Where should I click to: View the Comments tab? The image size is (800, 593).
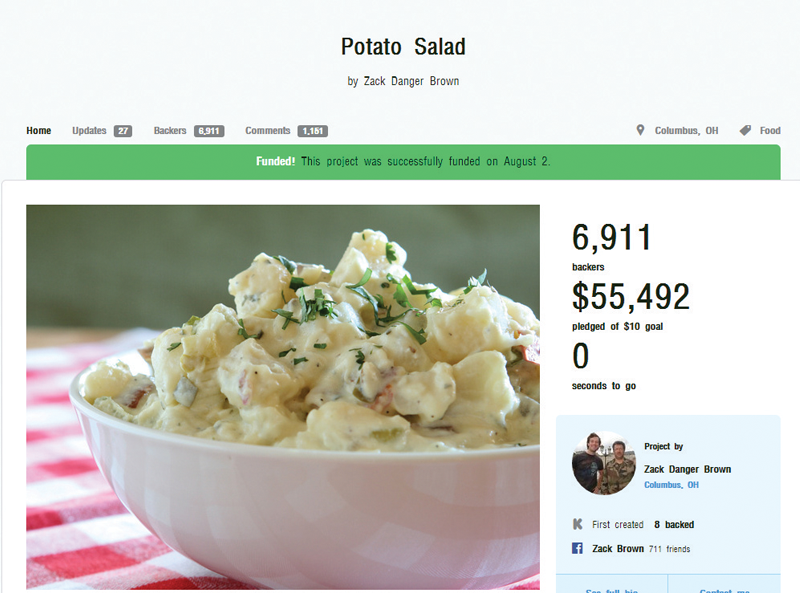pos(268,130)
